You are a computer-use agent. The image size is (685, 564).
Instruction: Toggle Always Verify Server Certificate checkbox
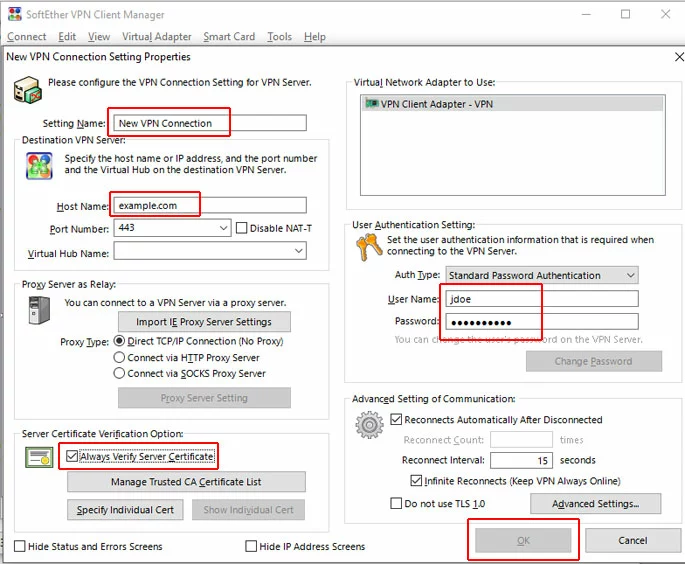[72, 457]
